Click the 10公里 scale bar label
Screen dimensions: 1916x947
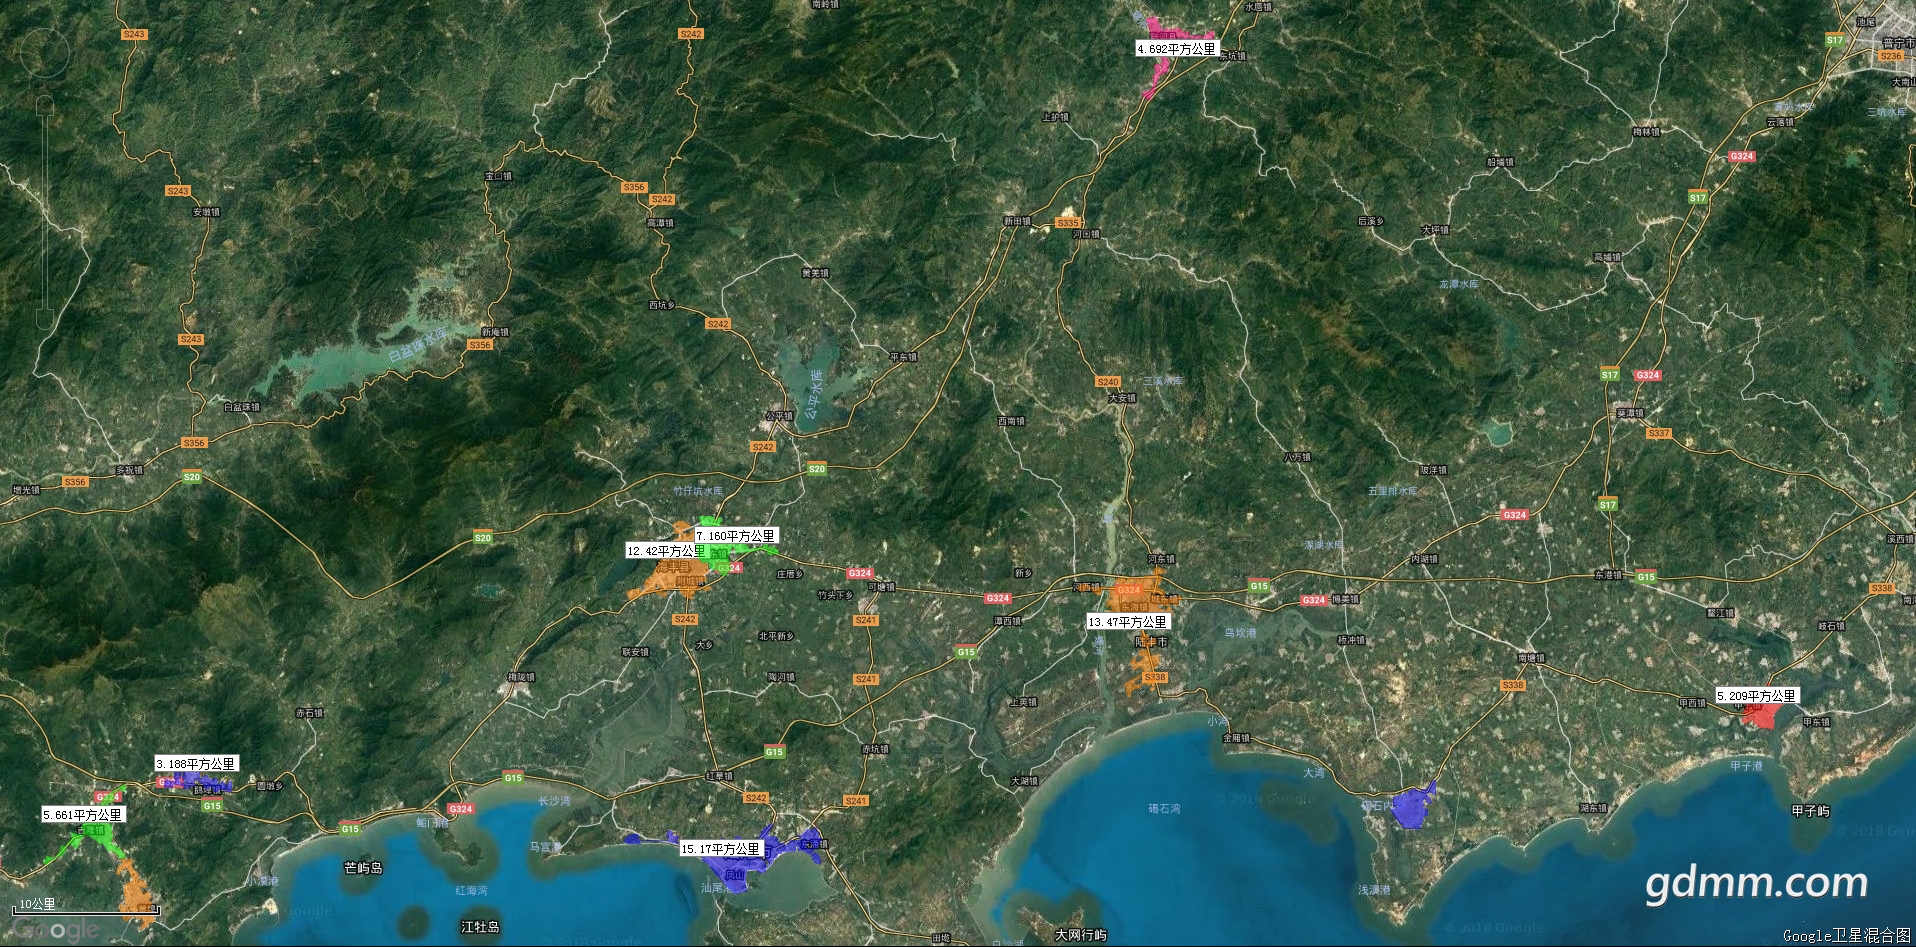38,904
